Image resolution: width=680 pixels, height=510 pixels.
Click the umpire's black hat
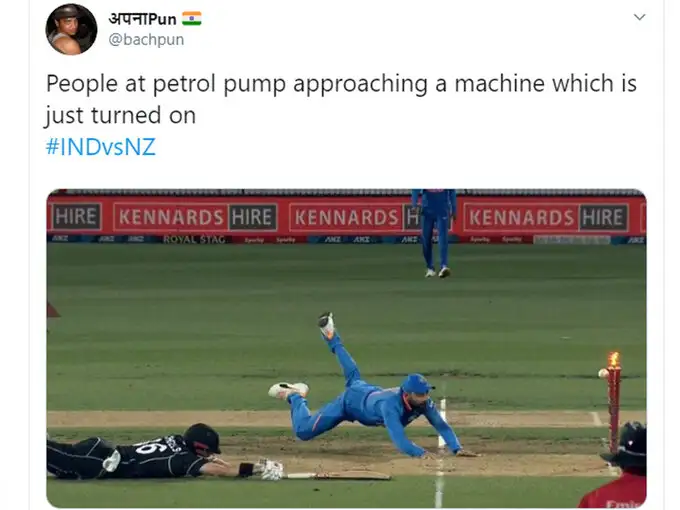(628, 445)
